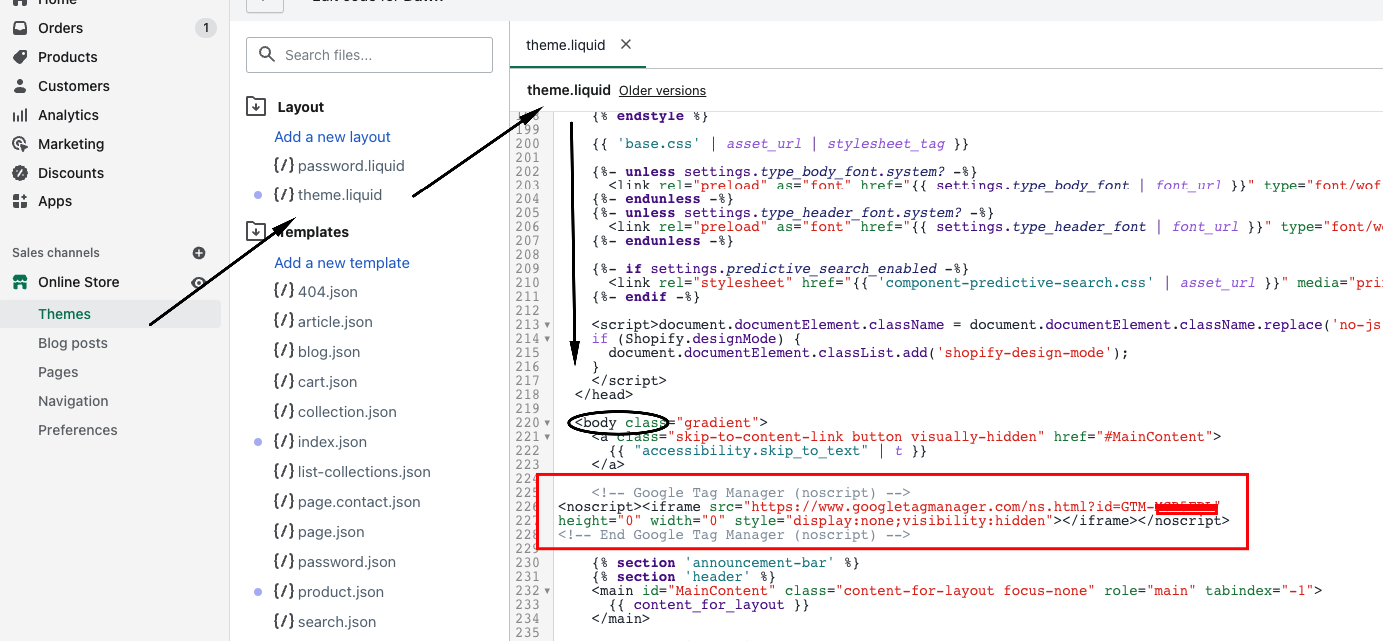Click the code icon beside 404.json

(x=283, y=291)
